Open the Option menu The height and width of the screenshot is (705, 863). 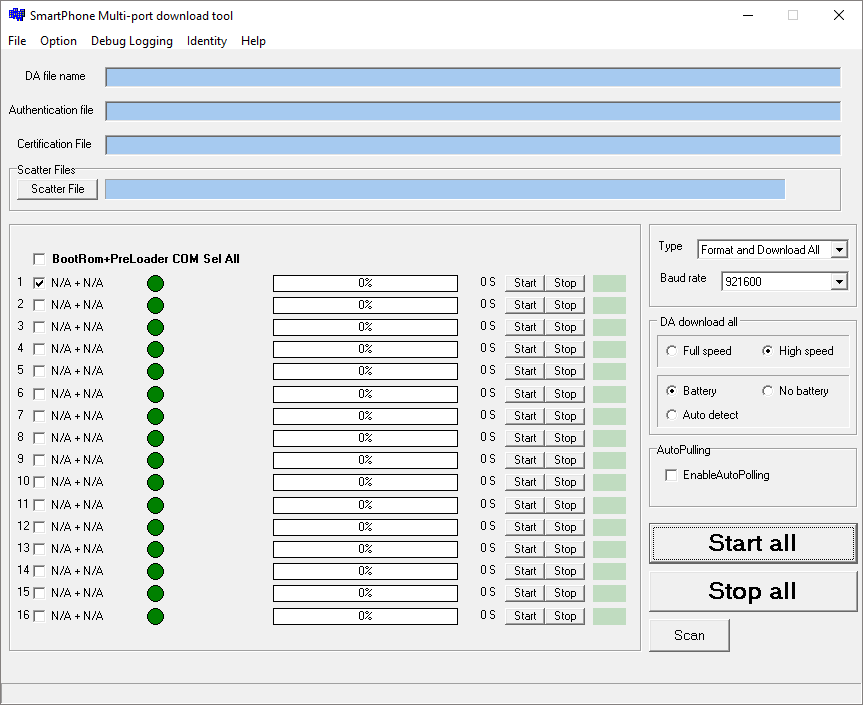tap(58, 41)
